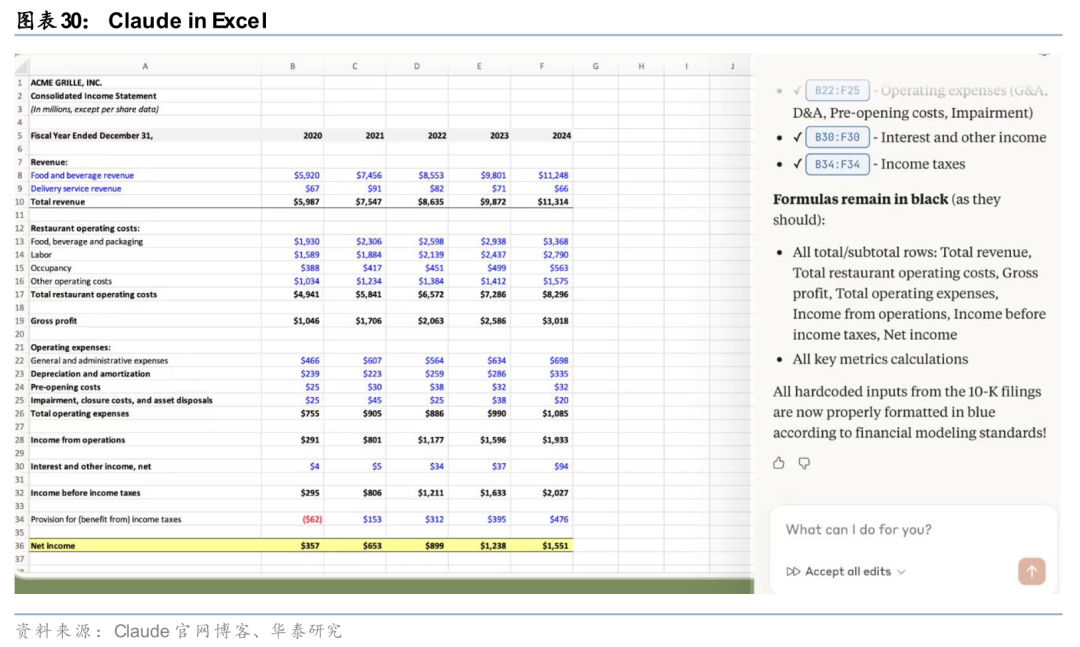Screen dimensions: 1080x647
Task: Select column B header
Action: (292, 67)
